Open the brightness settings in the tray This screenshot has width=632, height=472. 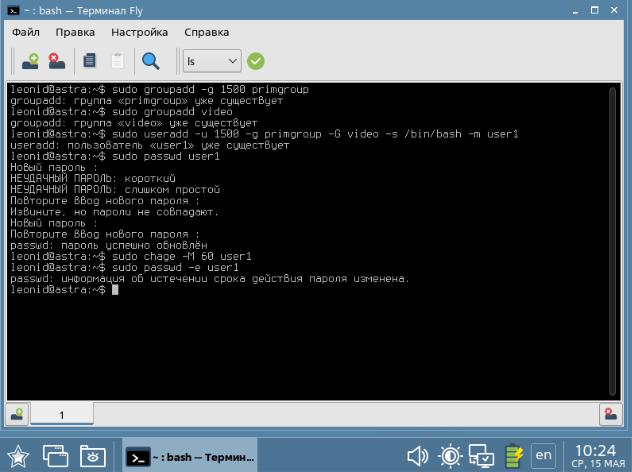(x=450, y=456)
